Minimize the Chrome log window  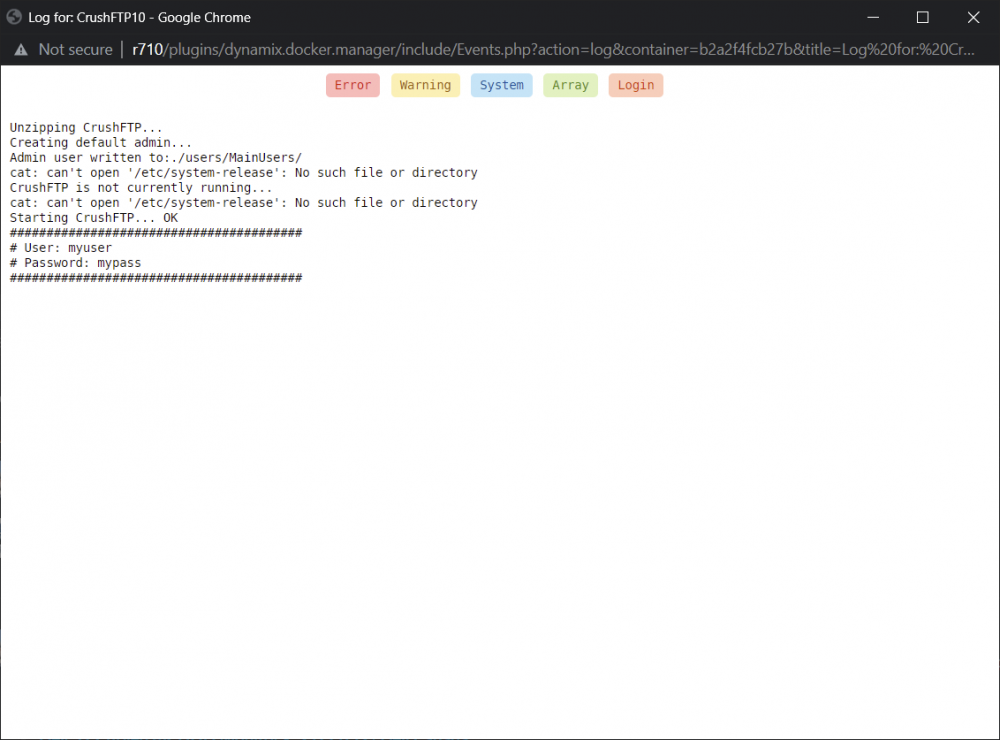click(873, 17)
